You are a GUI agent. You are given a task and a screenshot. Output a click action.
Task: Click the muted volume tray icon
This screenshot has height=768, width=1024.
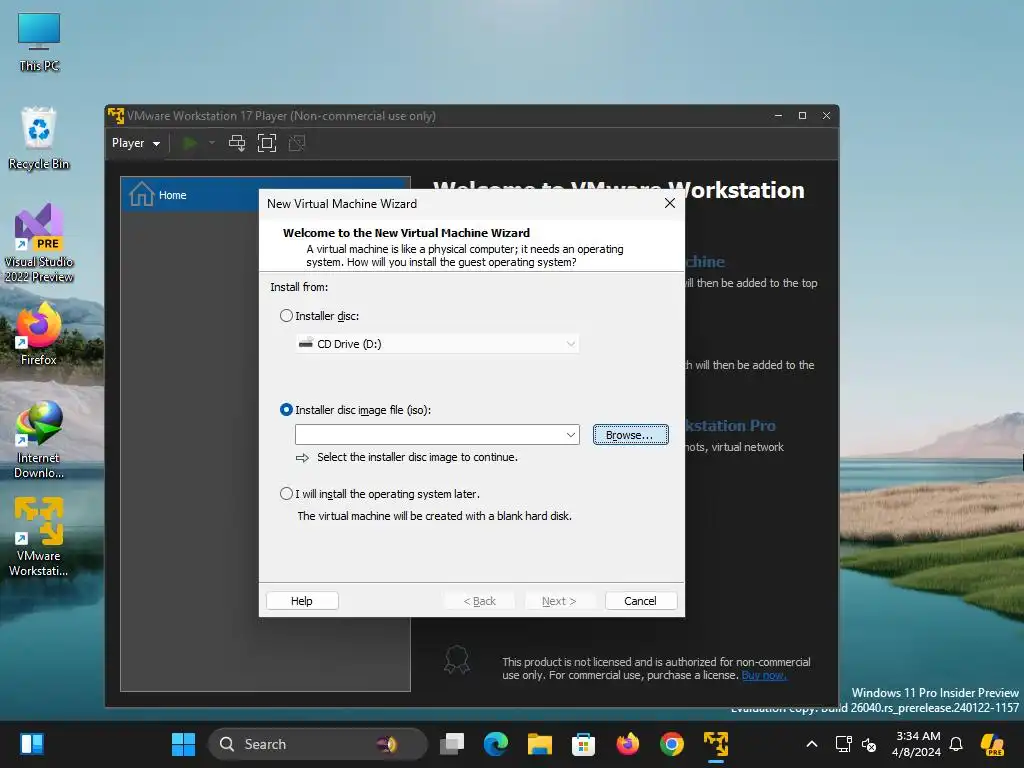click(869, 744)
